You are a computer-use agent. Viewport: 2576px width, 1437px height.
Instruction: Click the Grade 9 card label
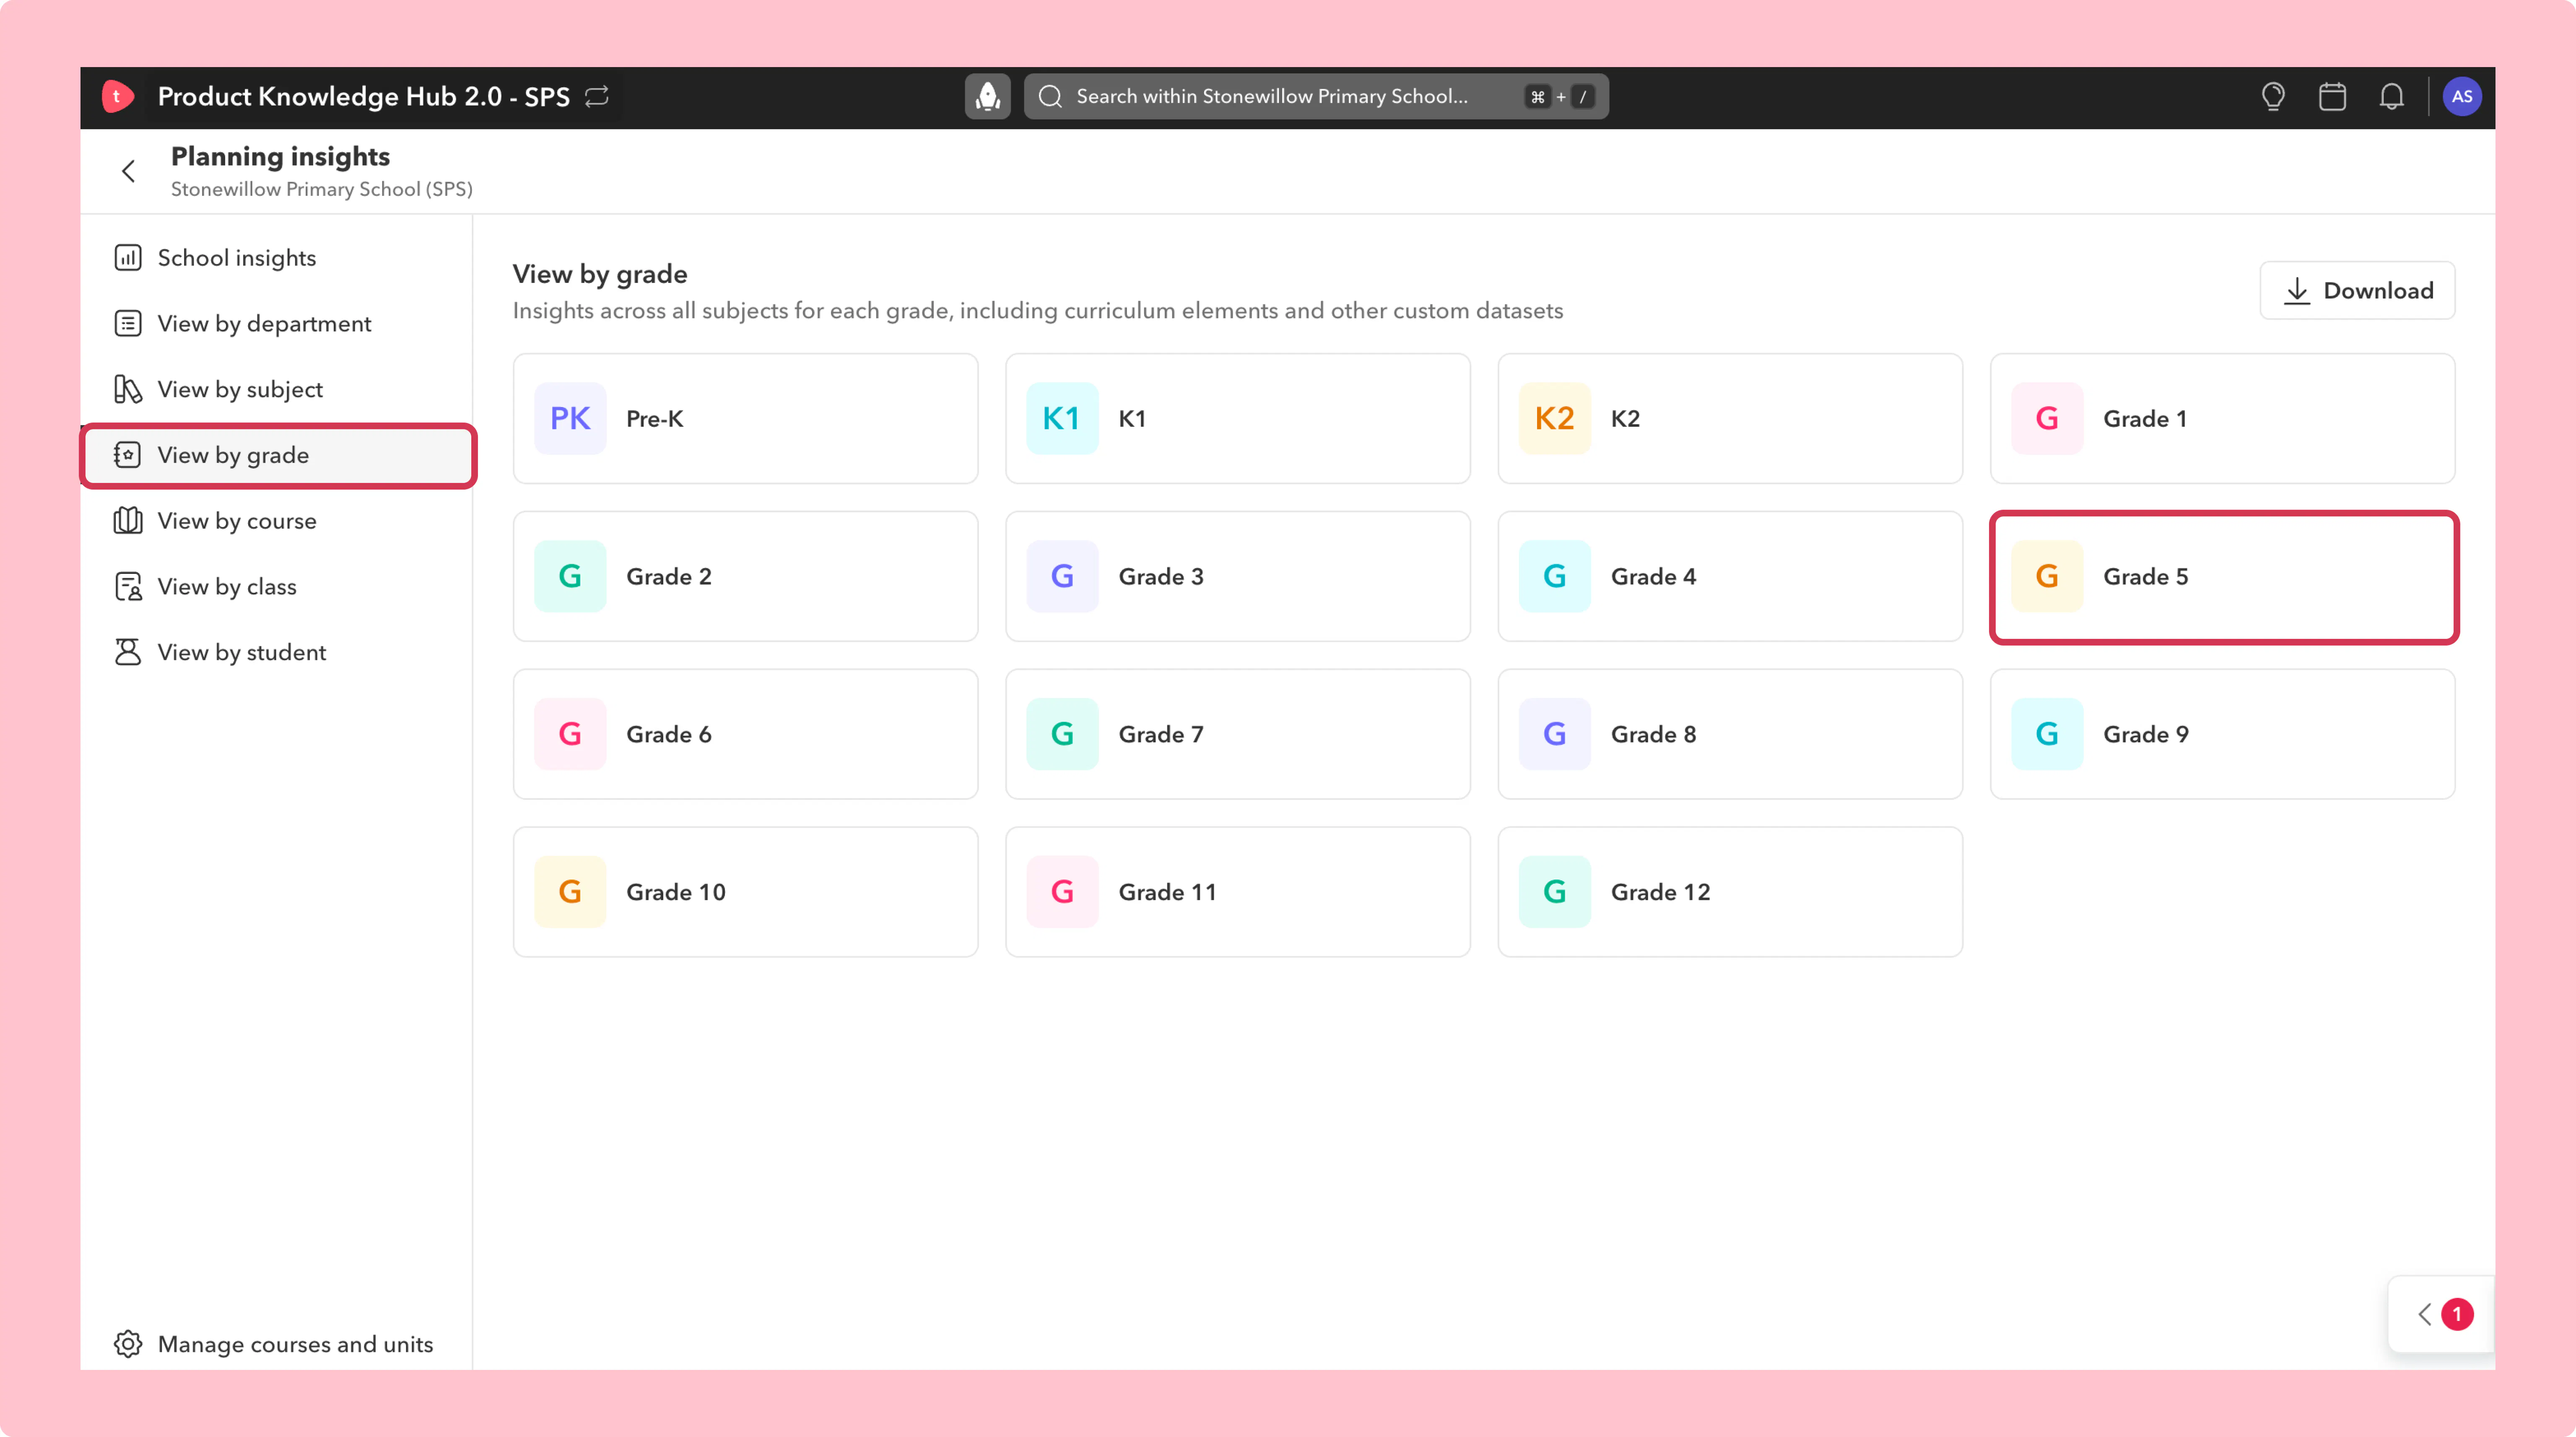(2146, 735)
